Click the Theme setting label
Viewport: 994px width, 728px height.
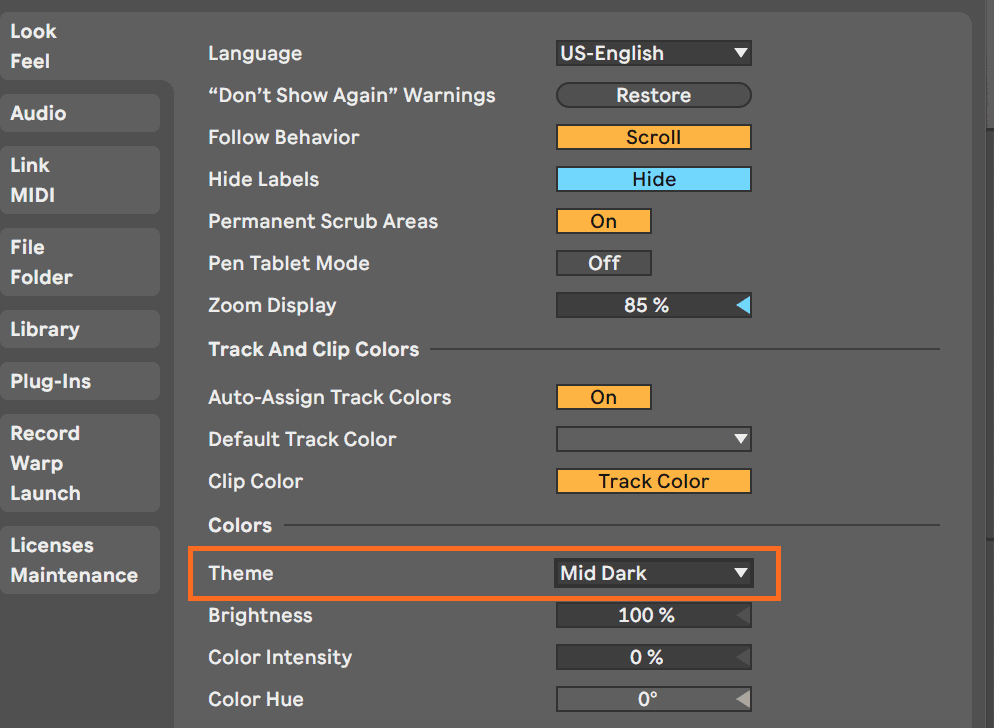[241, 573]
